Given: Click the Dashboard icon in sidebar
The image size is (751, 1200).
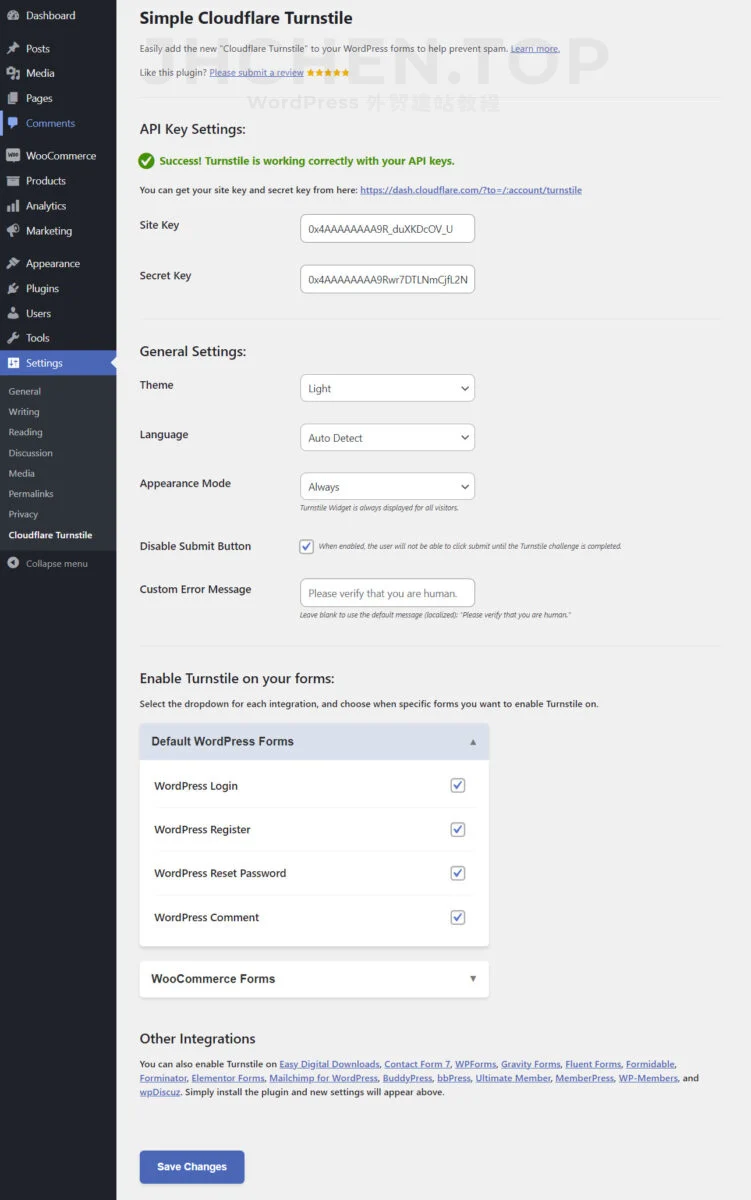Looking at the screenshot, I should tap(13, 16).
